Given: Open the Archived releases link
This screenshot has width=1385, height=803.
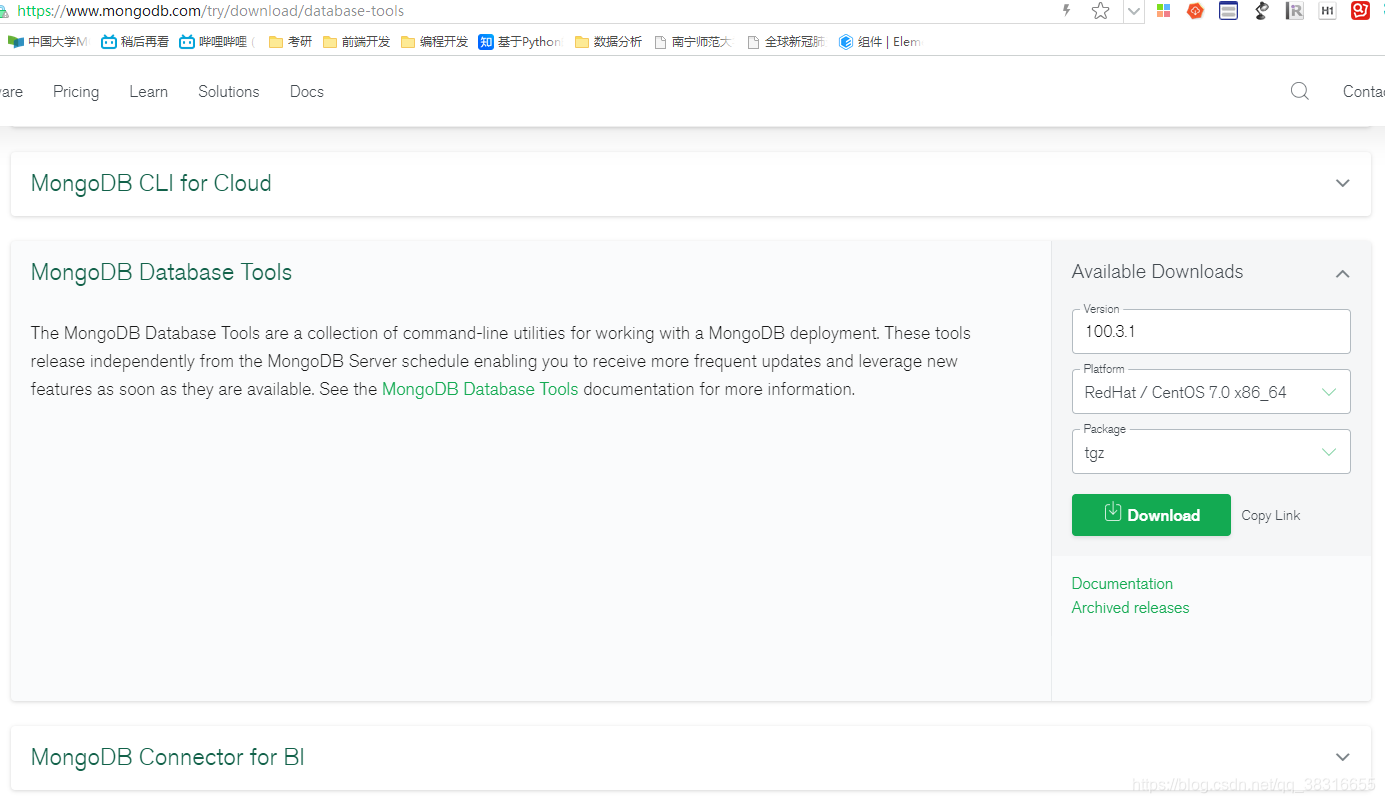Looking at the screenshot, I should pyautogui.click(x=1130, y=607).
